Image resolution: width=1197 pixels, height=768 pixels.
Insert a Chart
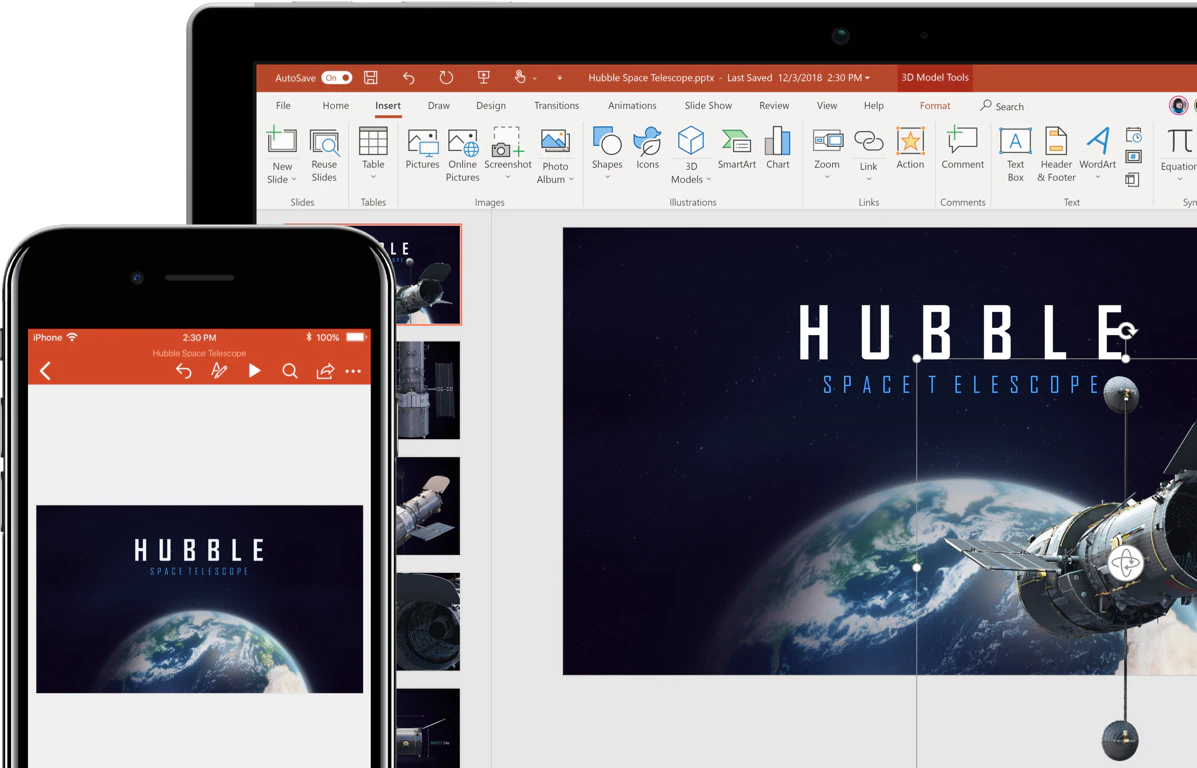pyautogui.click(x=778, y=148)
